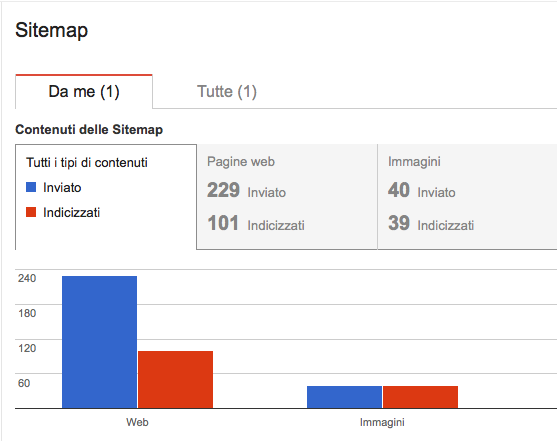Select the Immagini content panel
Viewport: 557px width, 441px height.
click(467, 197)
